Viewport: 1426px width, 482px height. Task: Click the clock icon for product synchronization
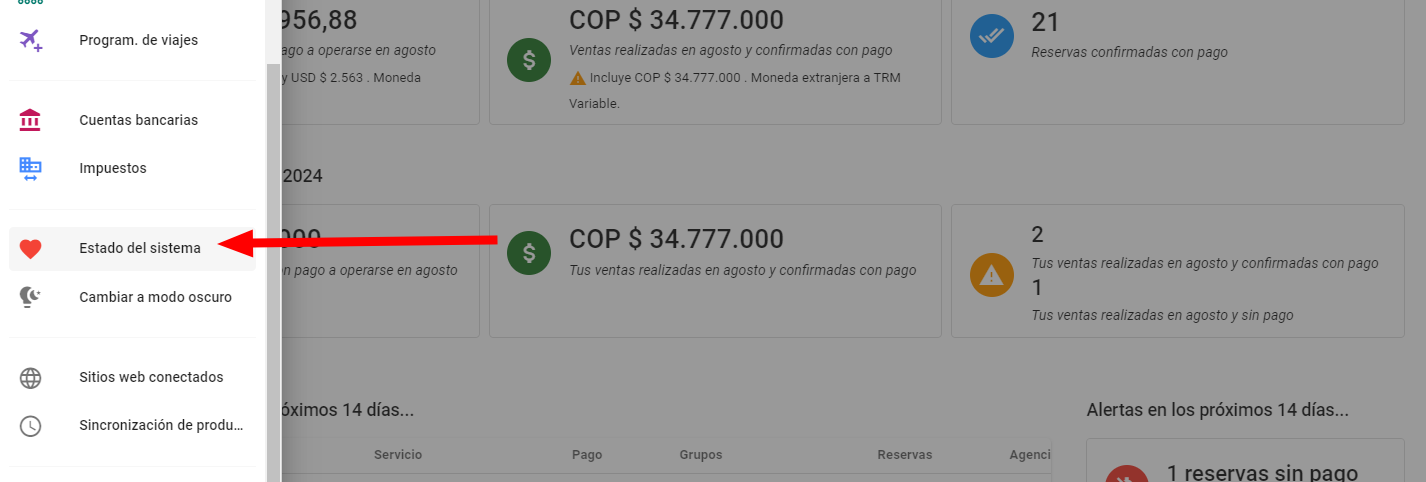pos(30,426)
